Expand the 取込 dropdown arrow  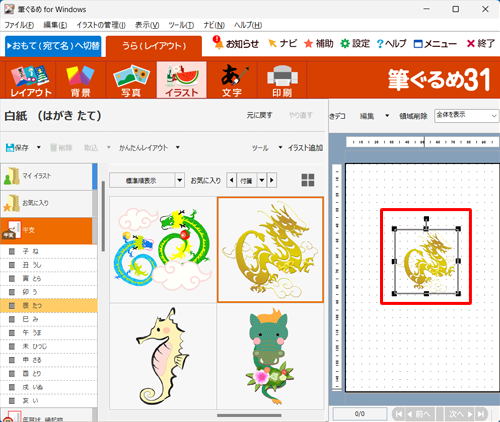(x=109, y=147)
